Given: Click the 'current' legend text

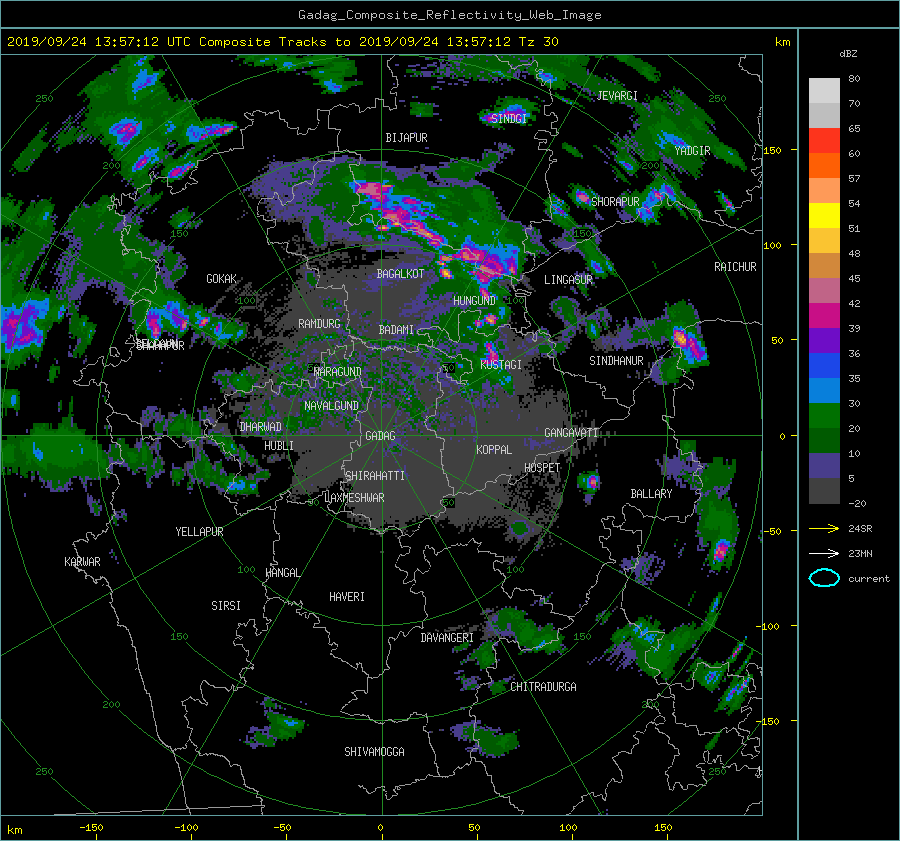Looking at the screenshot, I should (x=869, y=579).
